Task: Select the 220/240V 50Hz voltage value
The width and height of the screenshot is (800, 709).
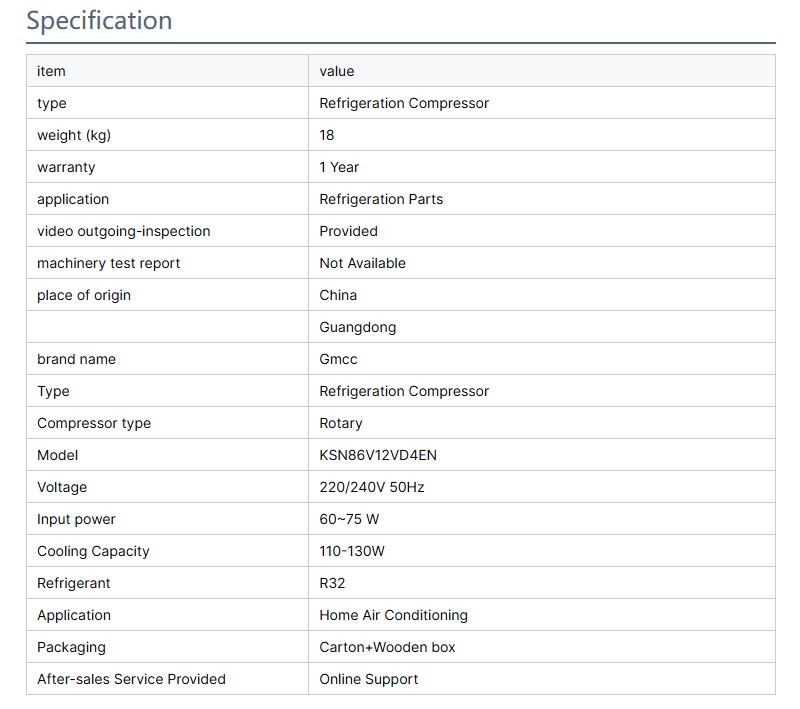Action: click(x=372, y=487)
